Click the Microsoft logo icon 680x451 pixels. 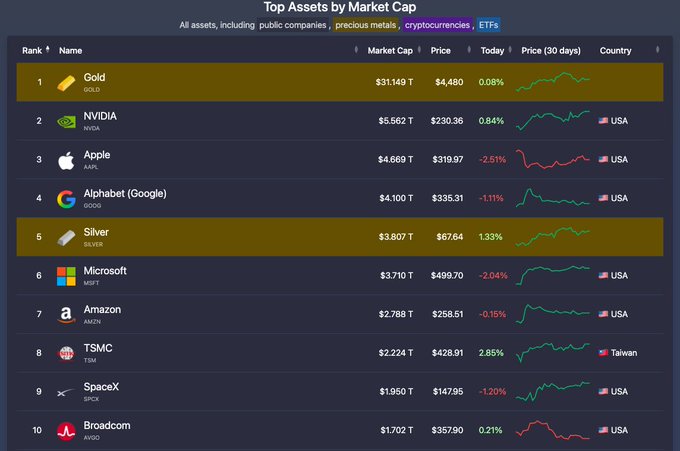pos(66,276)
